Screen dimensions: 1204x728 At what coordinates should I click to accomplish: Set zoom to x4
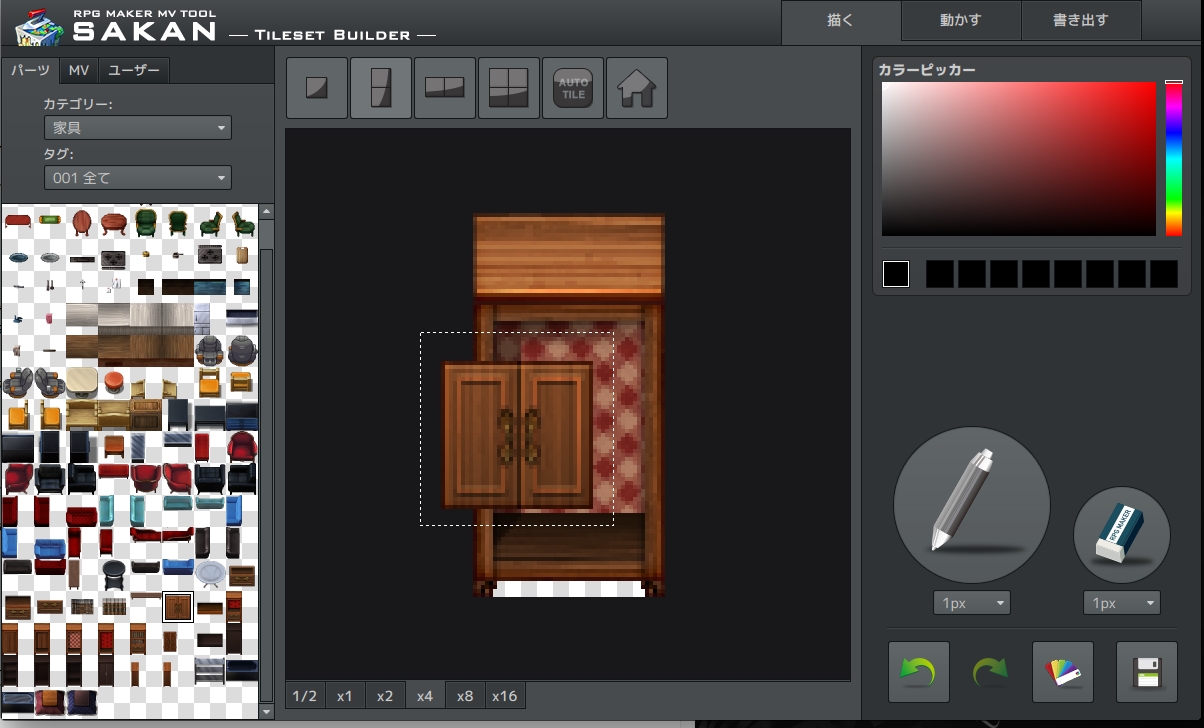425,696
